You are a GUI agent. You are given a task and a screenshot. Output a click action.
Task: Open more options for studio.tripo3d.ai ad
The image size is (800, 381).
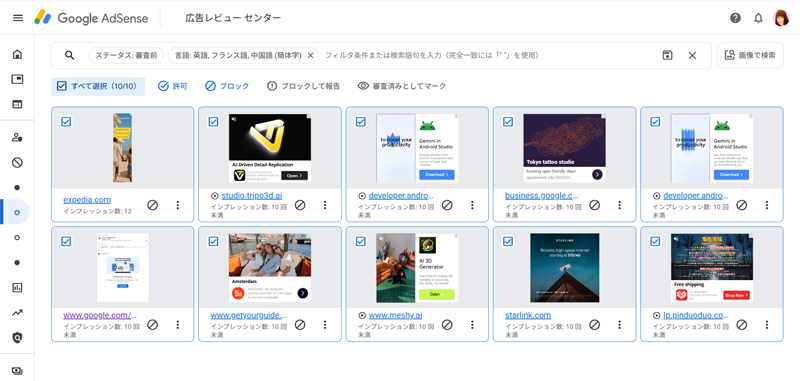(x=325, y=205)
